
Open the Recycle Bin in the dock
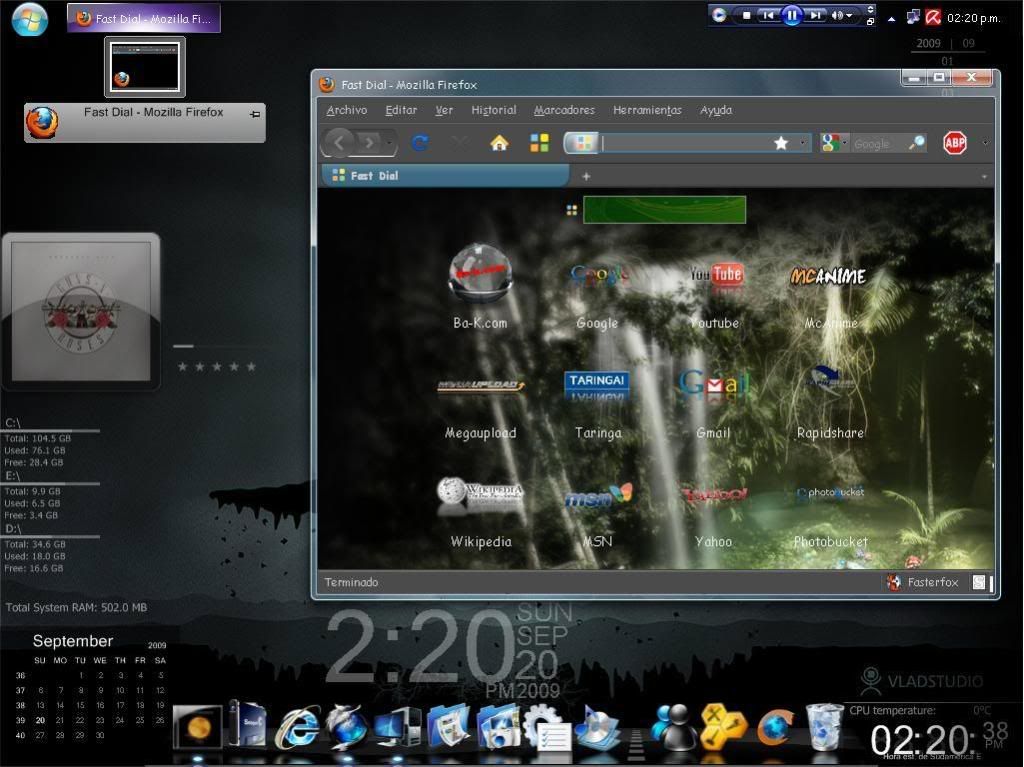[824, 727]
